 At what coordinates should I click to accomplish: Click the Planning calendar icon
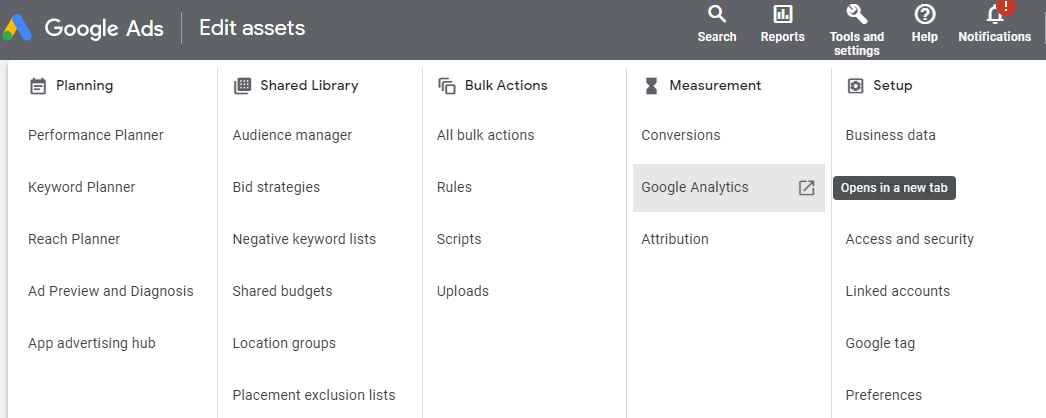(38, 86)
